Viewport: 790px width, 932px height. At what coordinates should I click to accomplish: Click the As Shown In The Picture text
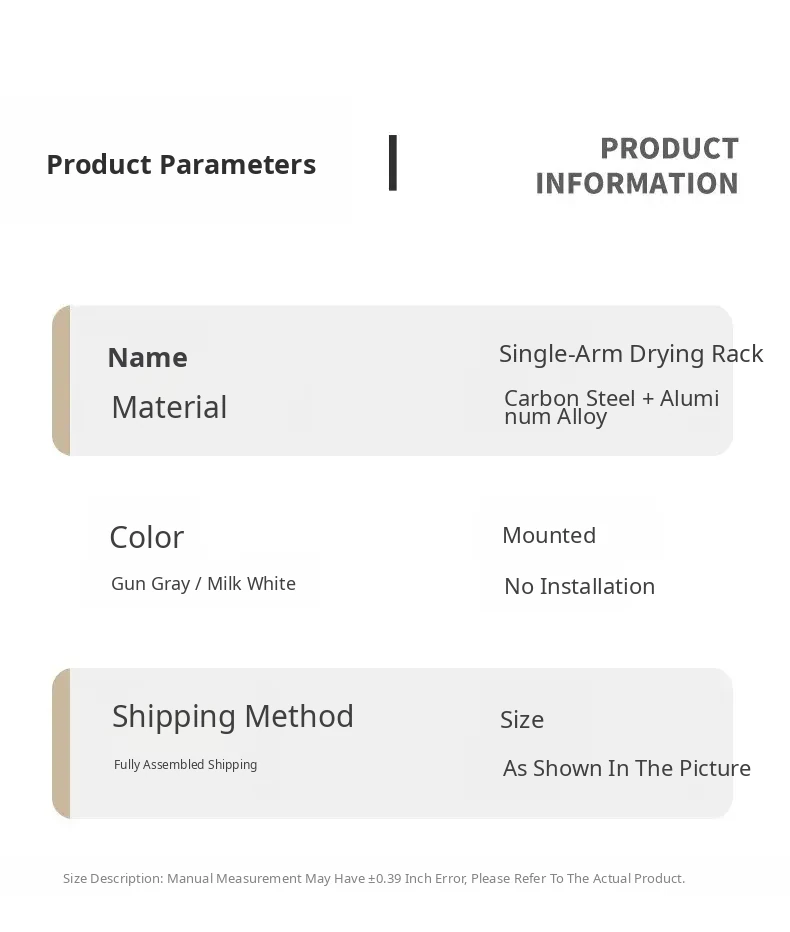click(627, 768)
